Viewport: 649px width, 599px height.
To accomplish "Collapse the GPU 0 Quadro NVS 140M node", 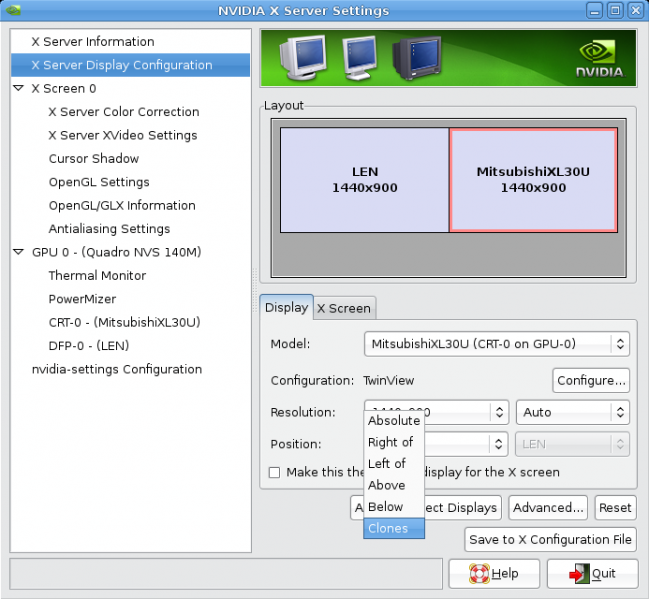I will point(18,252).
